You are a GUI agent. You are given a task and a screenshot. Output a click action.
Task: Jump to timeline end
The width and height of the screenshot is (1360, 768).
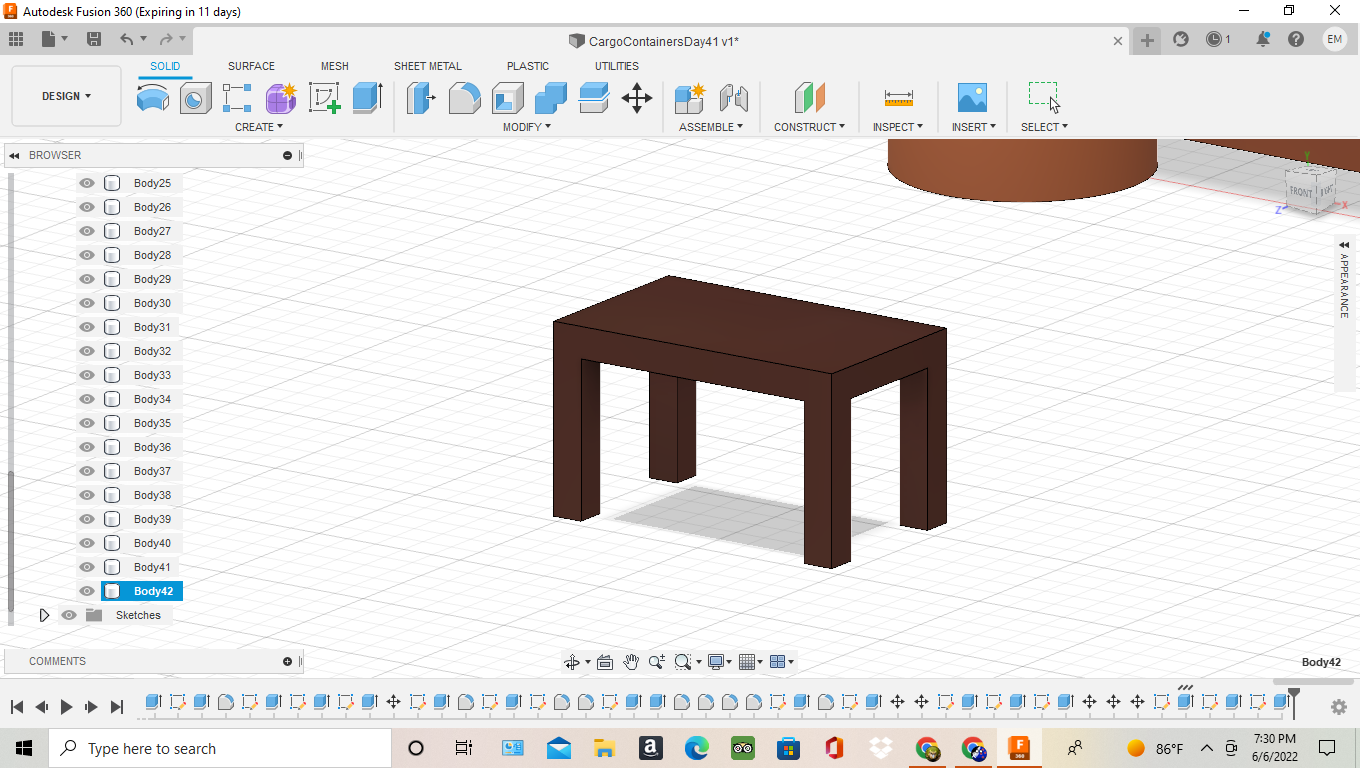(x=116, y=707)
